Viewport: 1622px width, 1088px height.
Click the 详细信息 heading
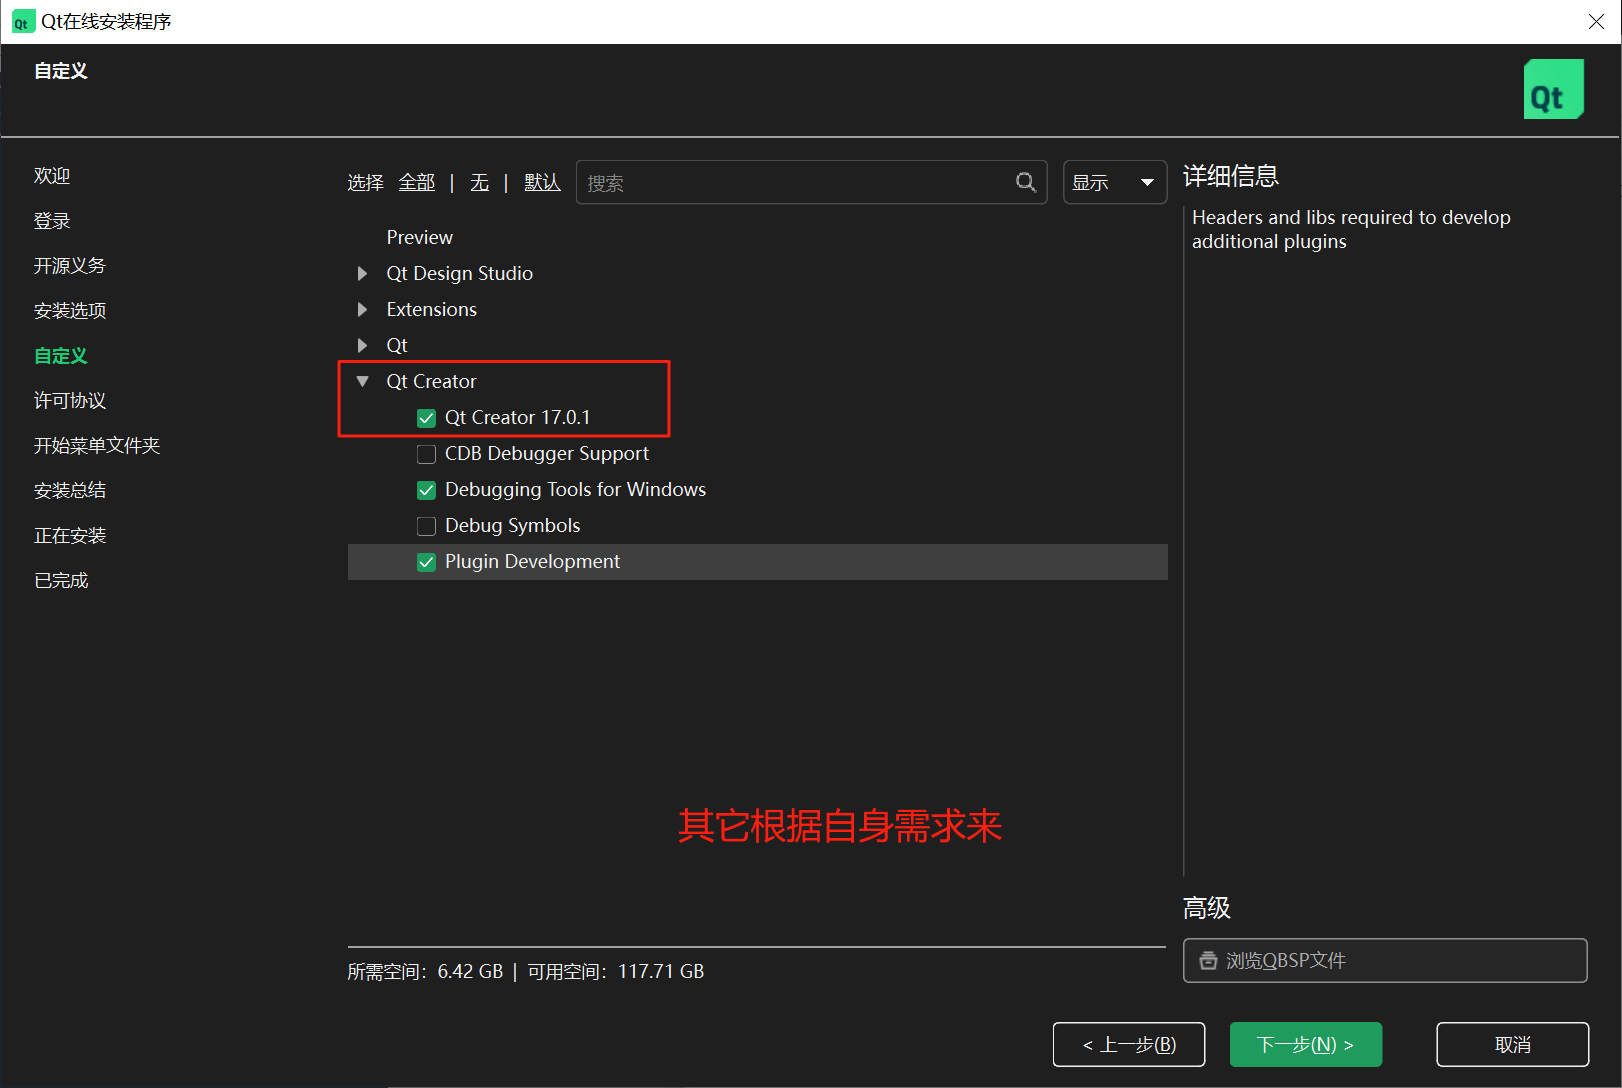tap(1231, 176)
